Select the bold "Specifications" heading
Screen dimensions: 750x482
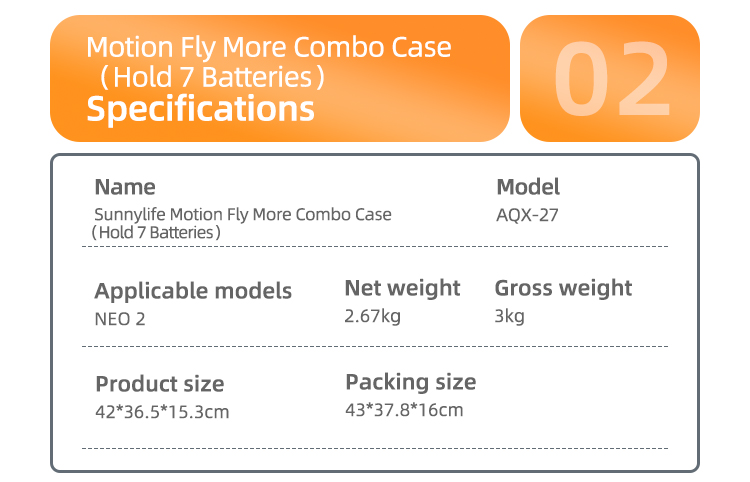[200, 108]
